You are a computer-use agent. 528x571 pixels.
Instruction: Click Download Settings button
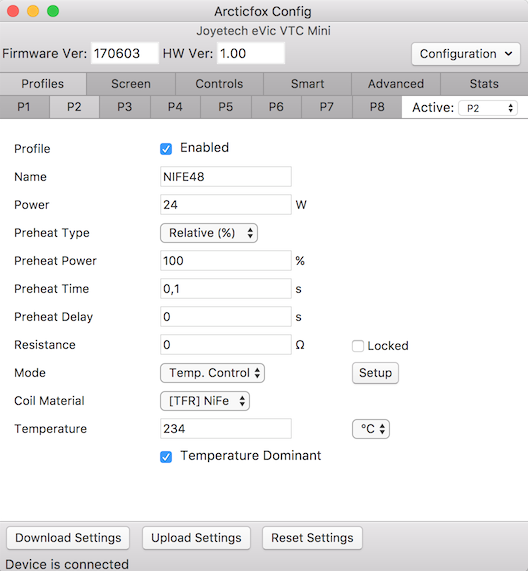click(68, 538)
